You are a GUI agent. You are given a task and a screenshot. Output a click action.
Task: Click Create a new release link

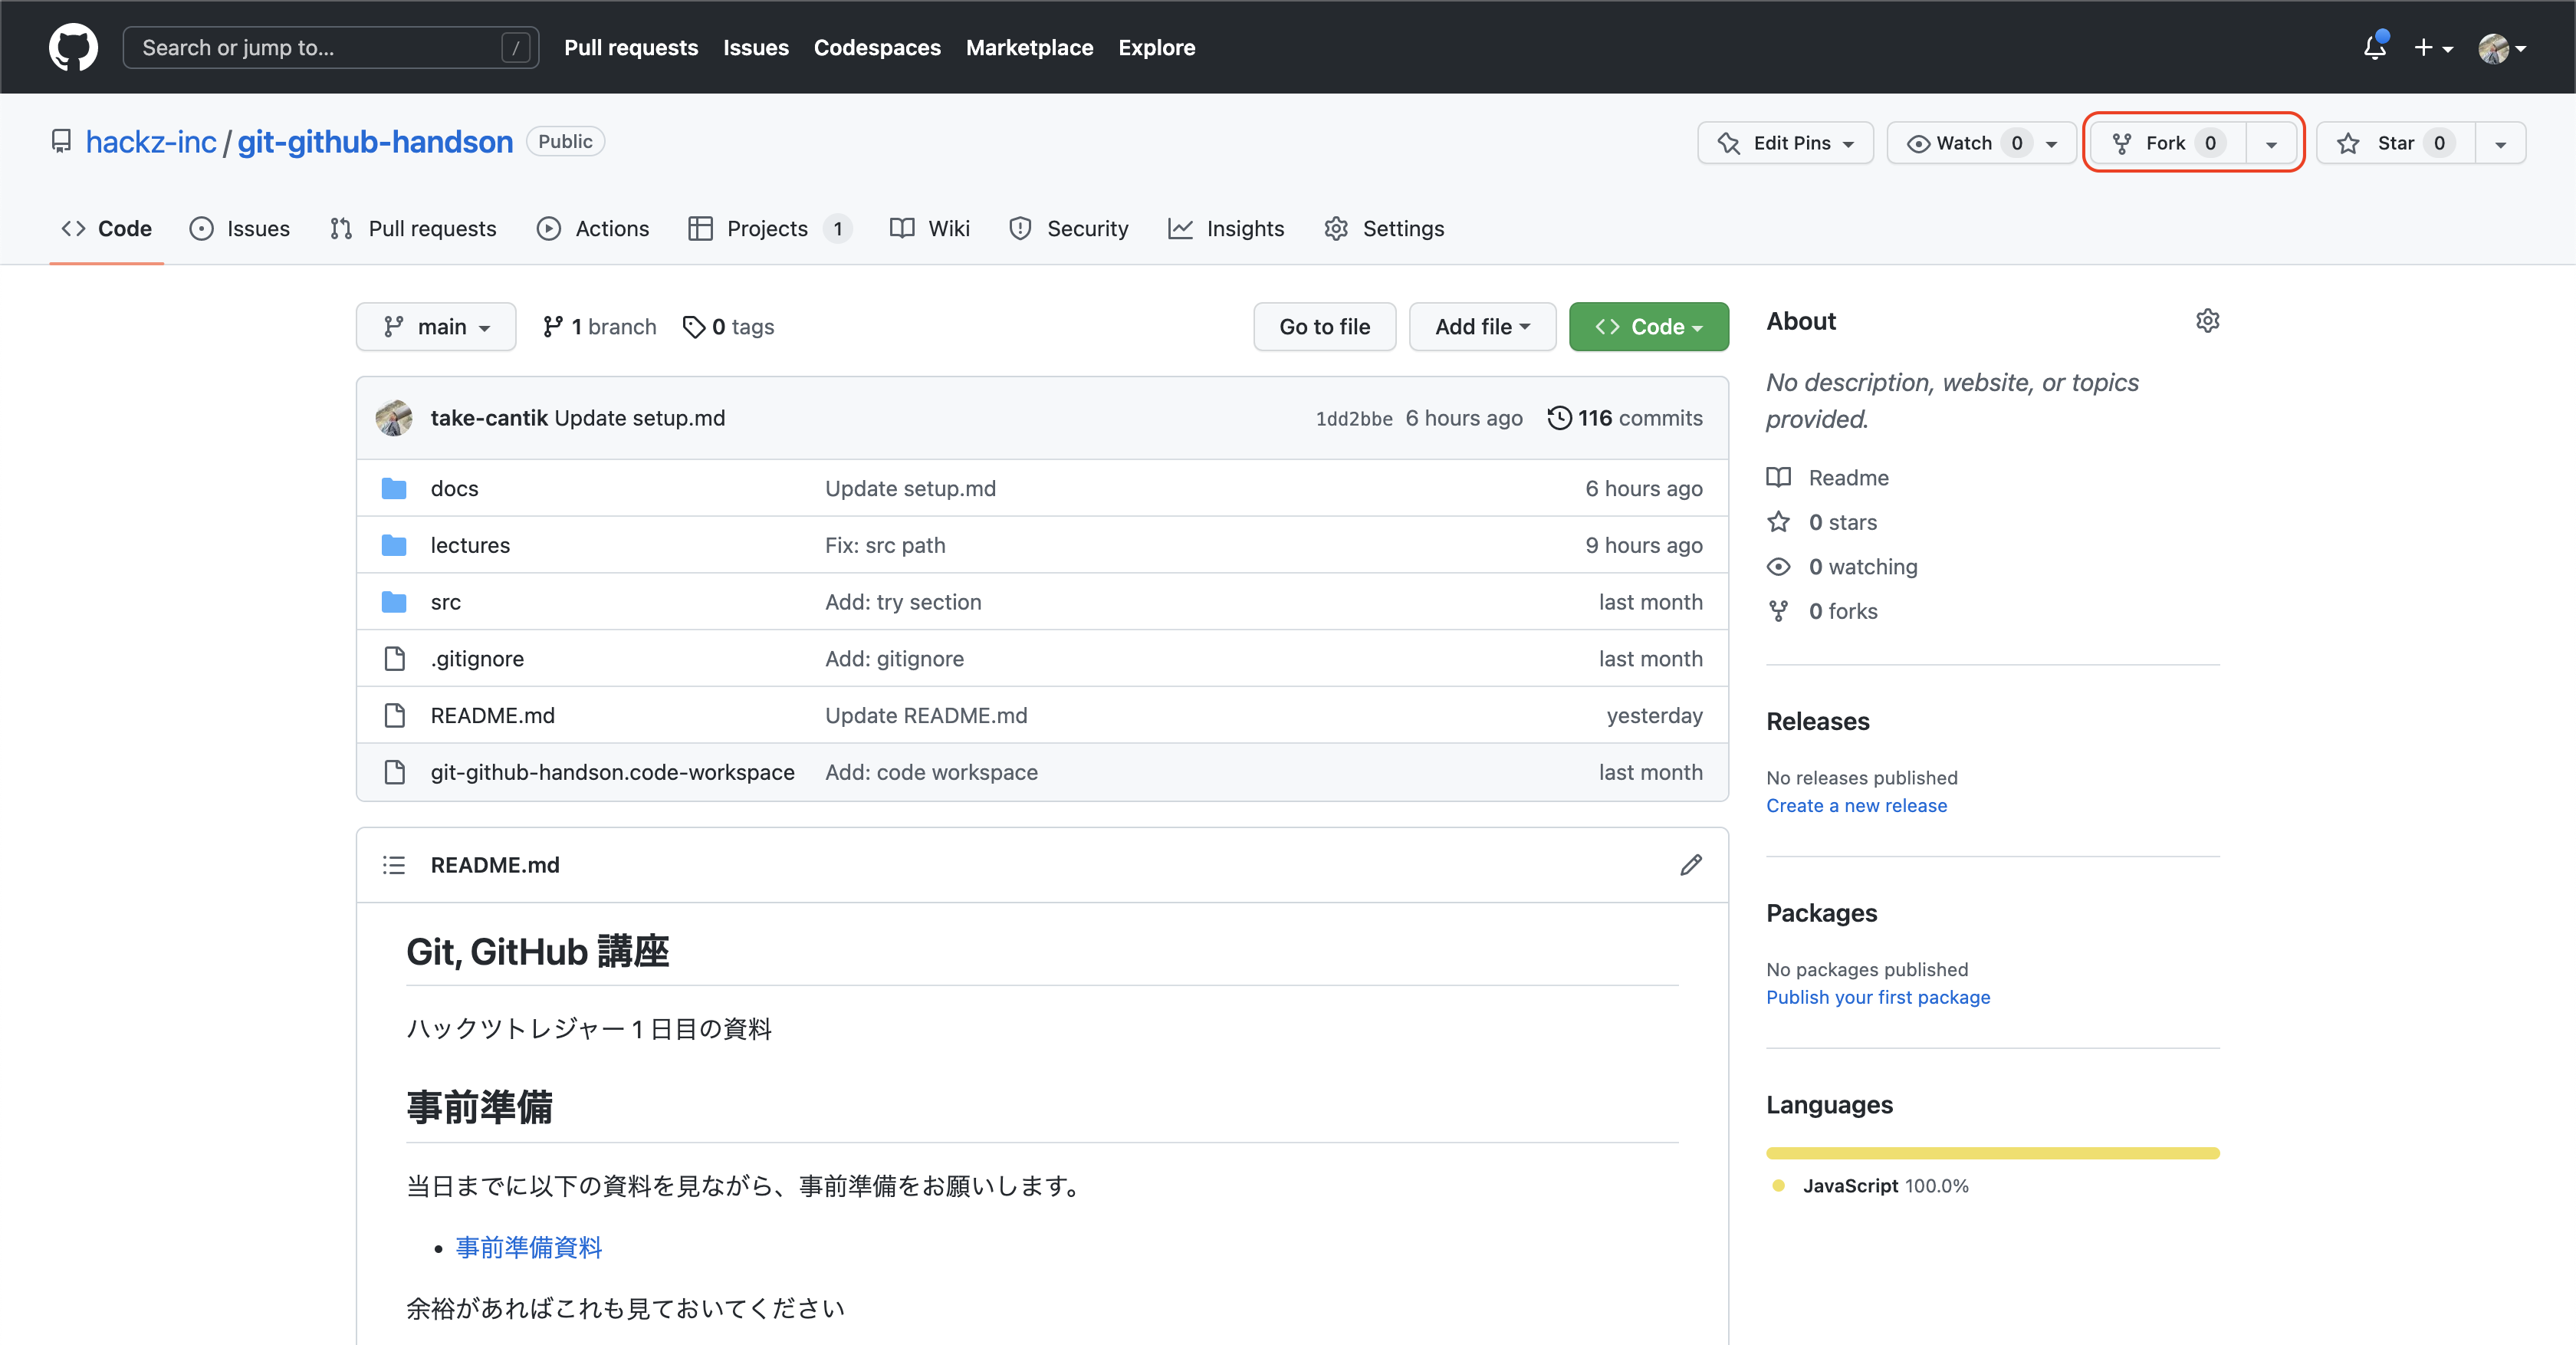[x=1856, y=806]
